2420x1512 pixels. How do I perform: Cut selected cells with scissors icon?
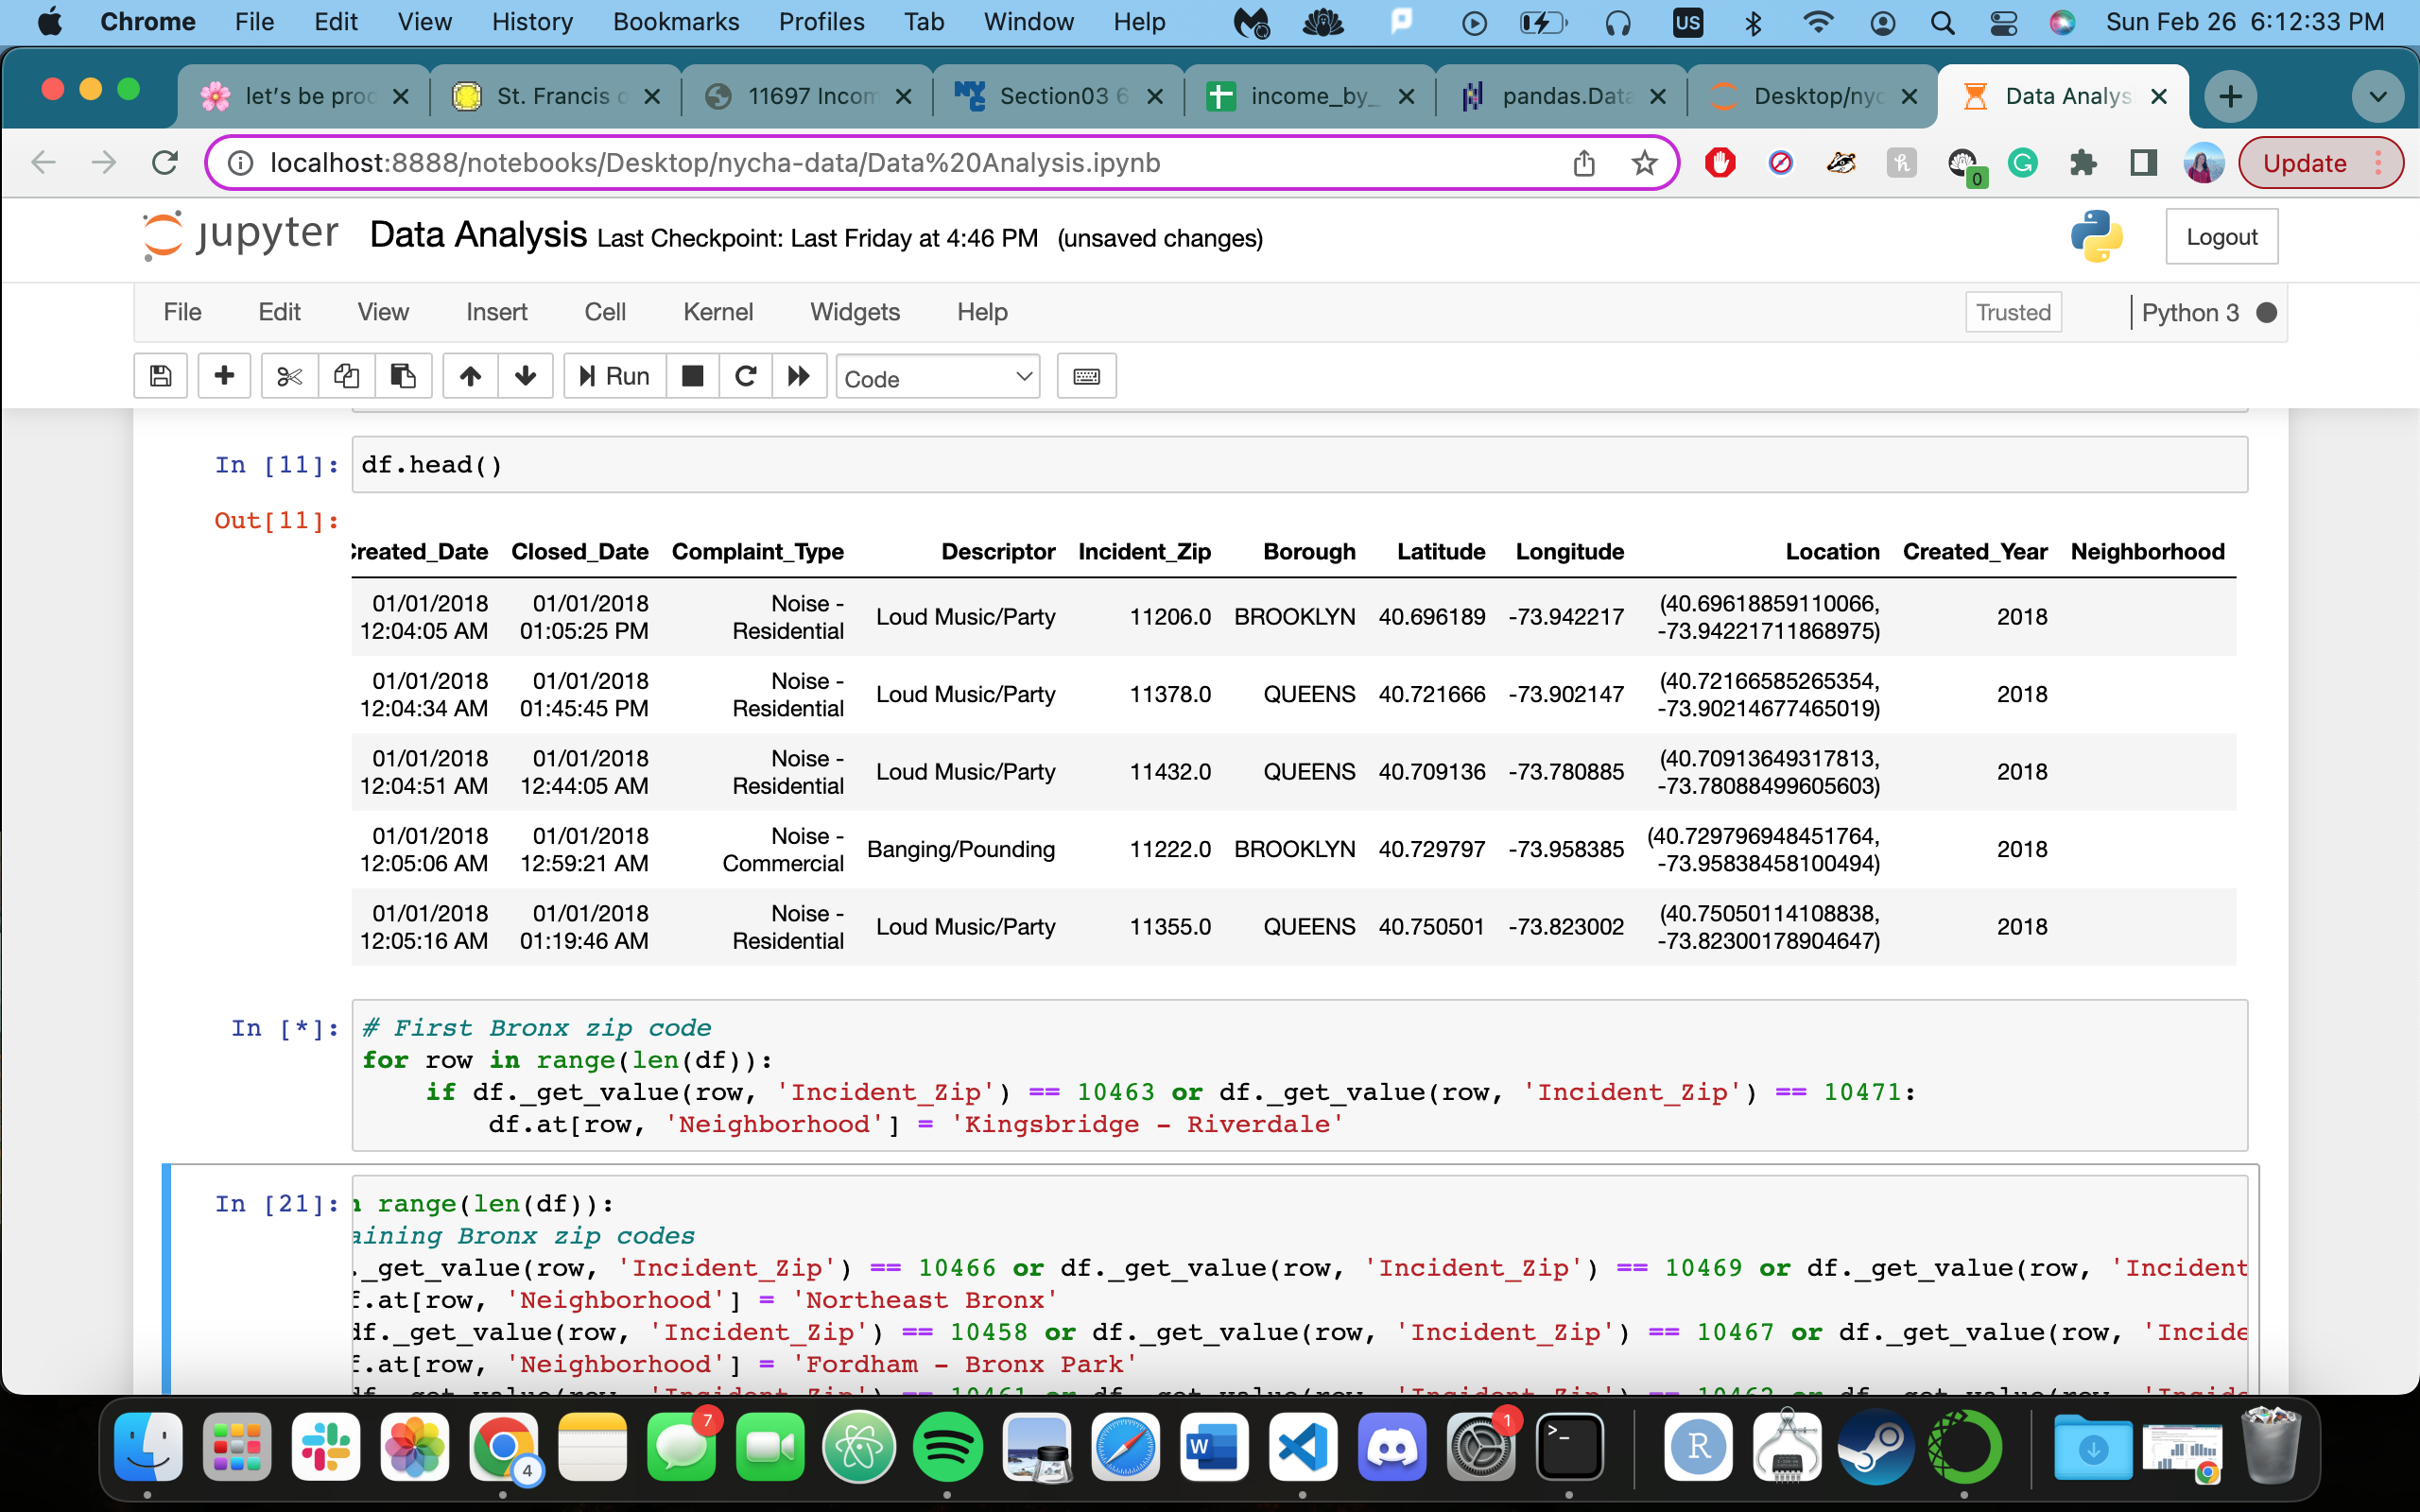click(290, 376)
